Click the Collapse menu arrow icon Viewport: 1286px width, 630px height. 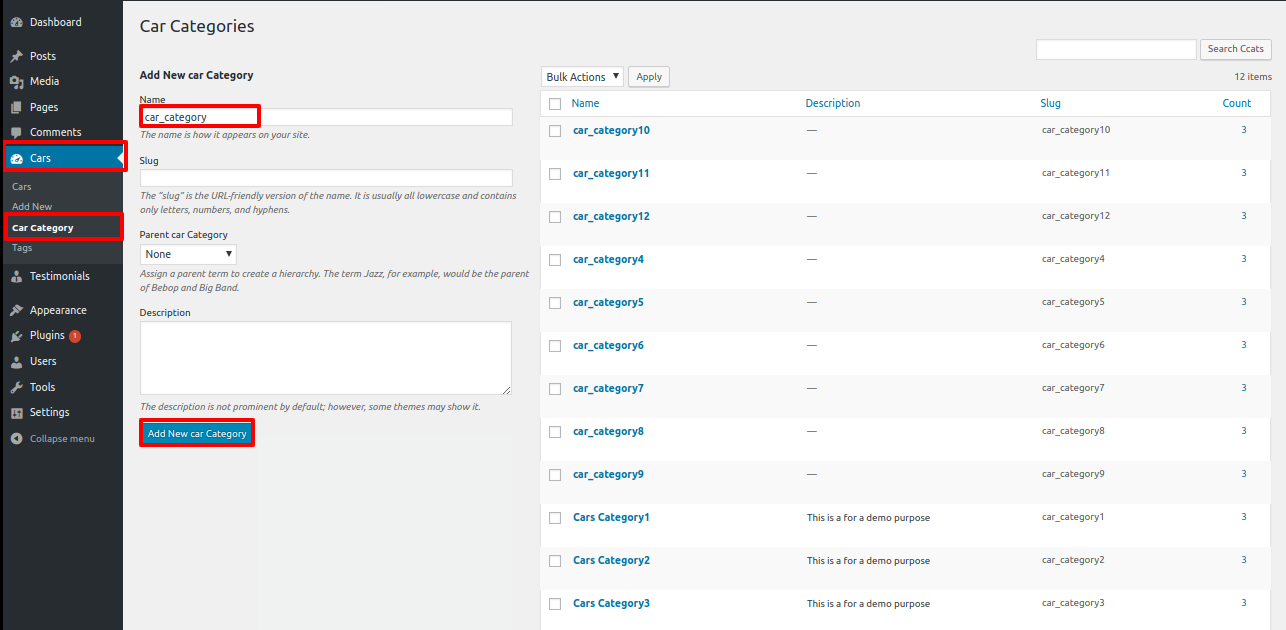click(x=16, y=439)
